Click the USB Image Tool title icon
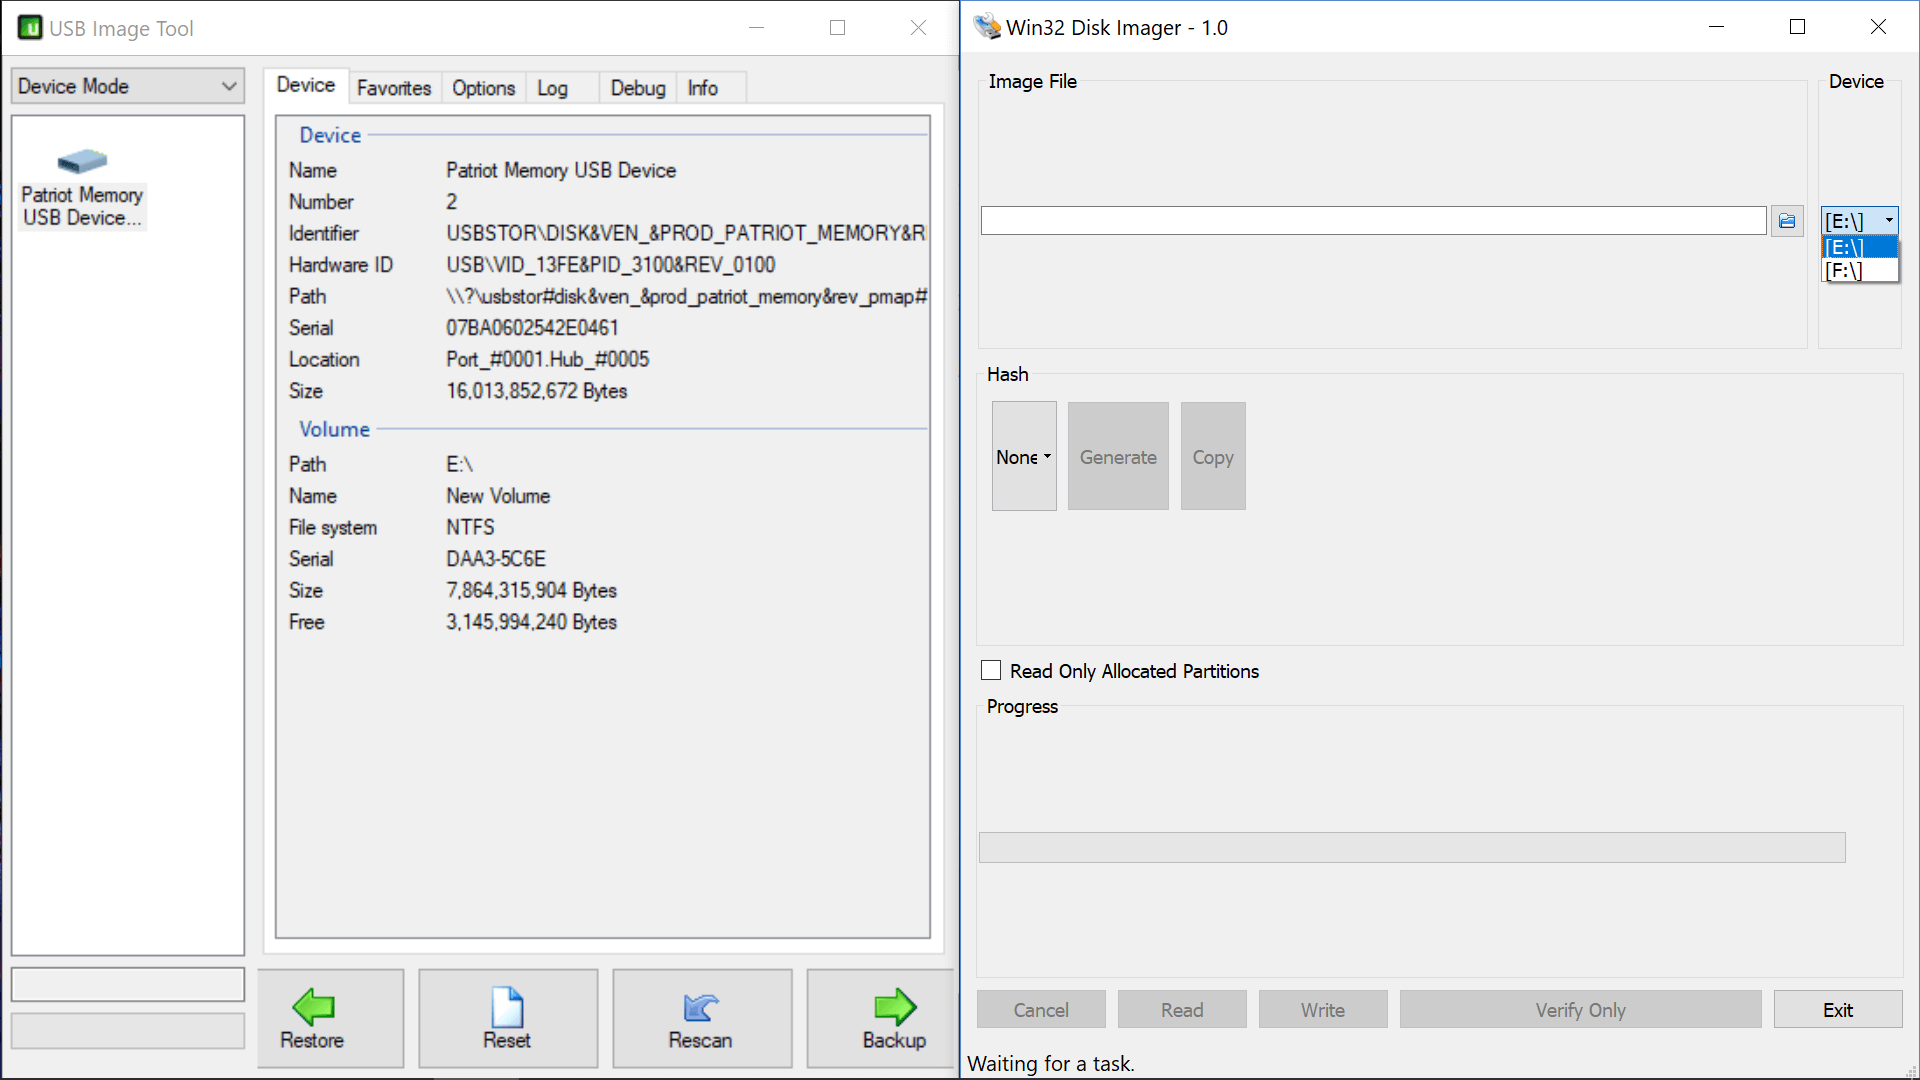This screenshot has width=1920, height=1080. (30, 28)
